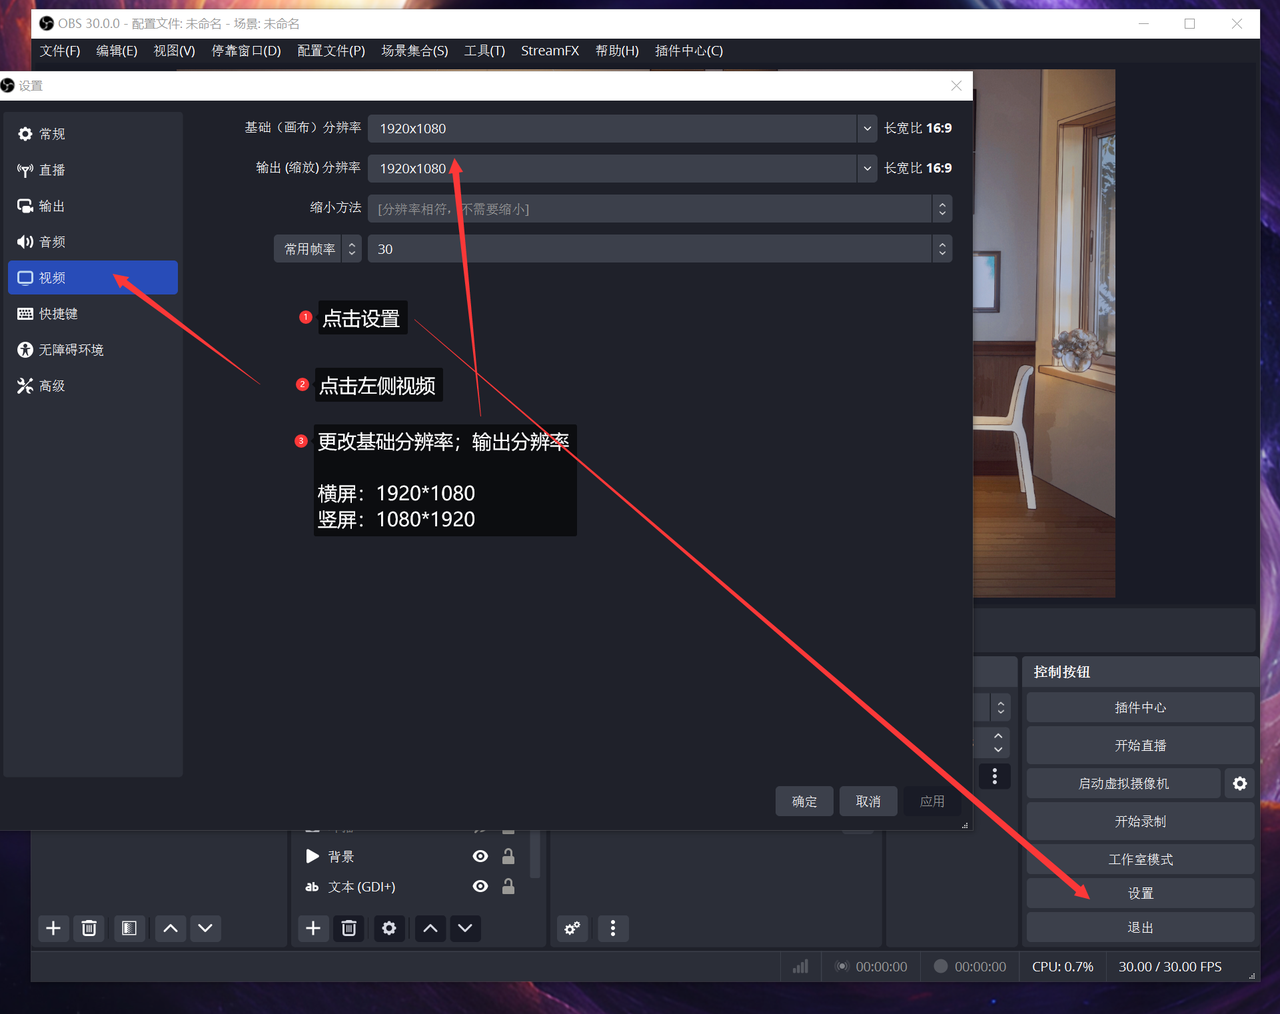Click the OBS logo in title bar
Screen dimensions: 1280x1014
pos(46,23)
